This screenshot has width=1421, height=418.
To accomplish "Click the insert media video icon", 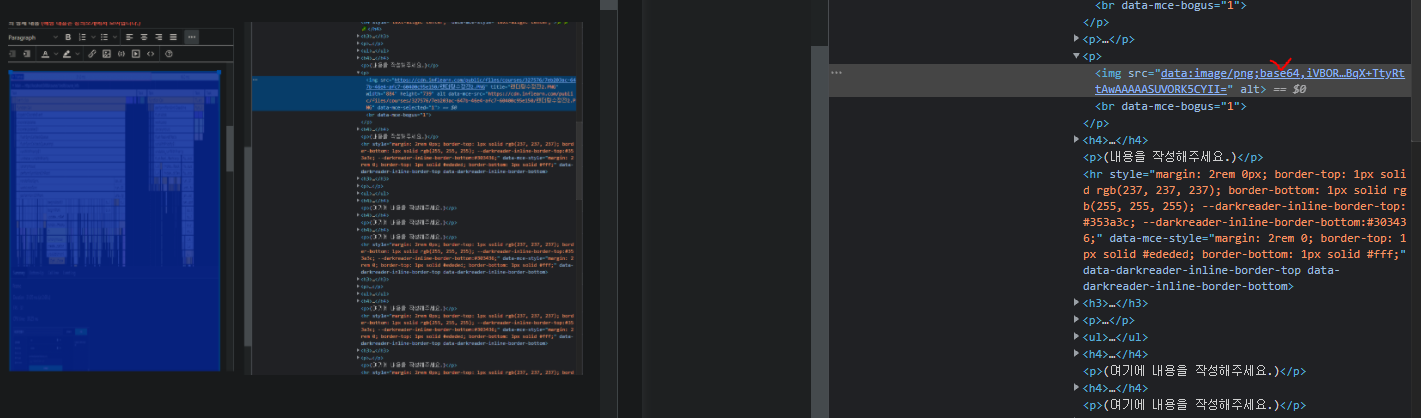I will click(x=136, y=54).
